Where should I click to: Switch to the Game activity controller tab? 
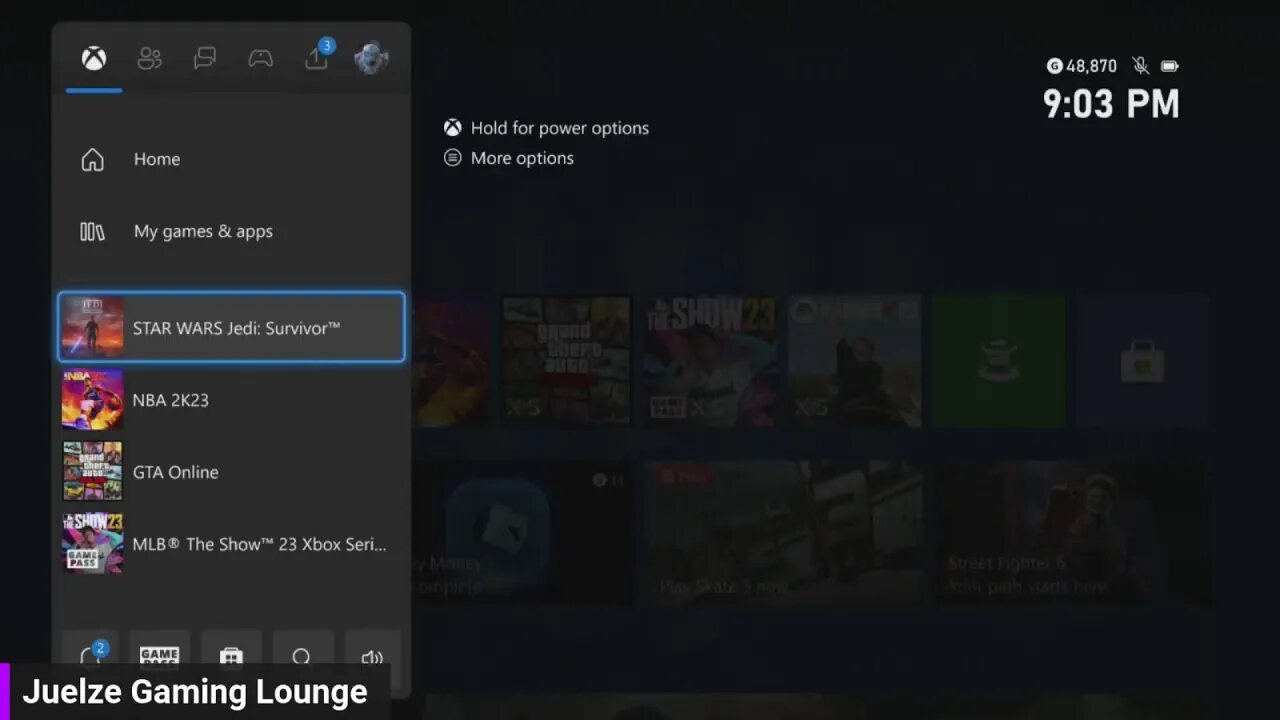click(x=261, y=59)
